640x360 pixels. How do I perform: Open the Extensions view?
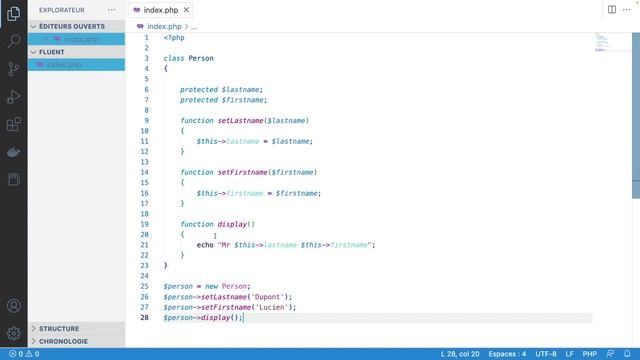[13, 124]
